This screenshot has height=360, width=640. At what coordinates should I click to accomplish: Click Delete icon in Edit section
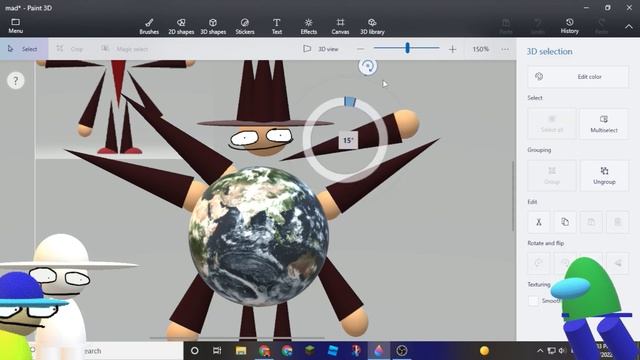617,222
